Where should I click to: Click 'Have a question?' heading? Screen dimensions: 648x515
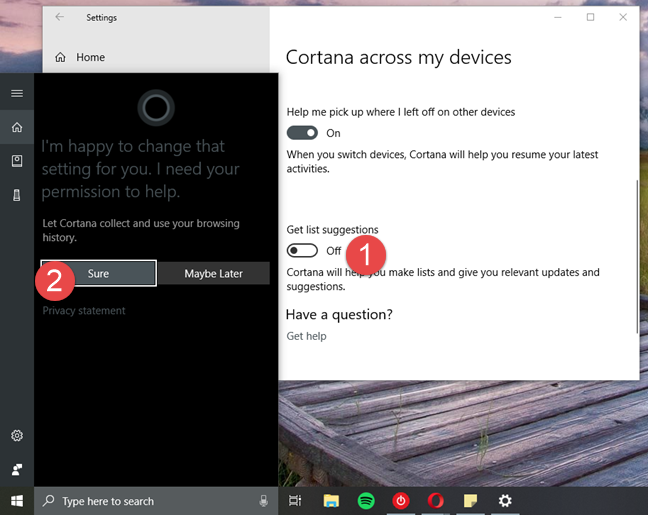pyautogui.click(x=339, y=315)
